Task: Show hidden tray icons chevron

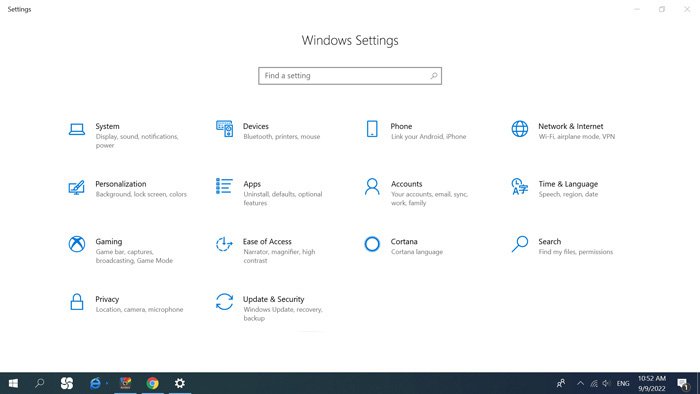Action: (580, 383)
